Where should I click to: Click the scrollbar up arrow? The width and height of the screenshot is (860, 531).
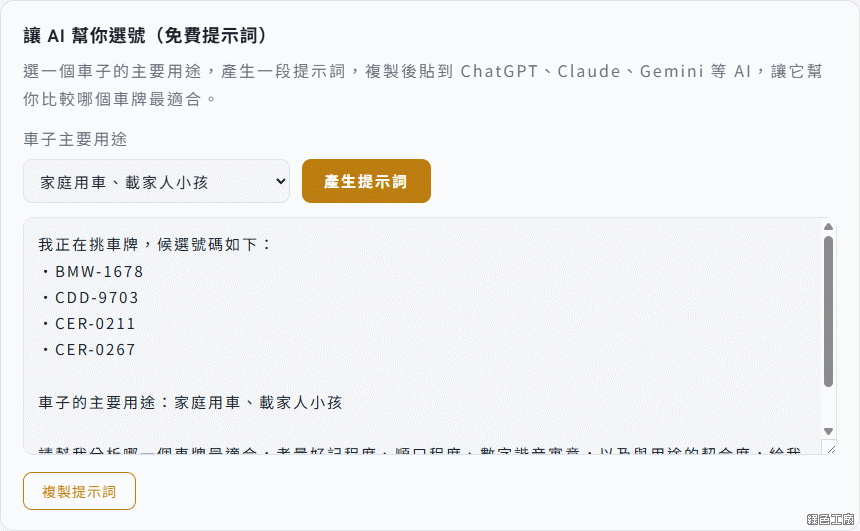(828, 227)
